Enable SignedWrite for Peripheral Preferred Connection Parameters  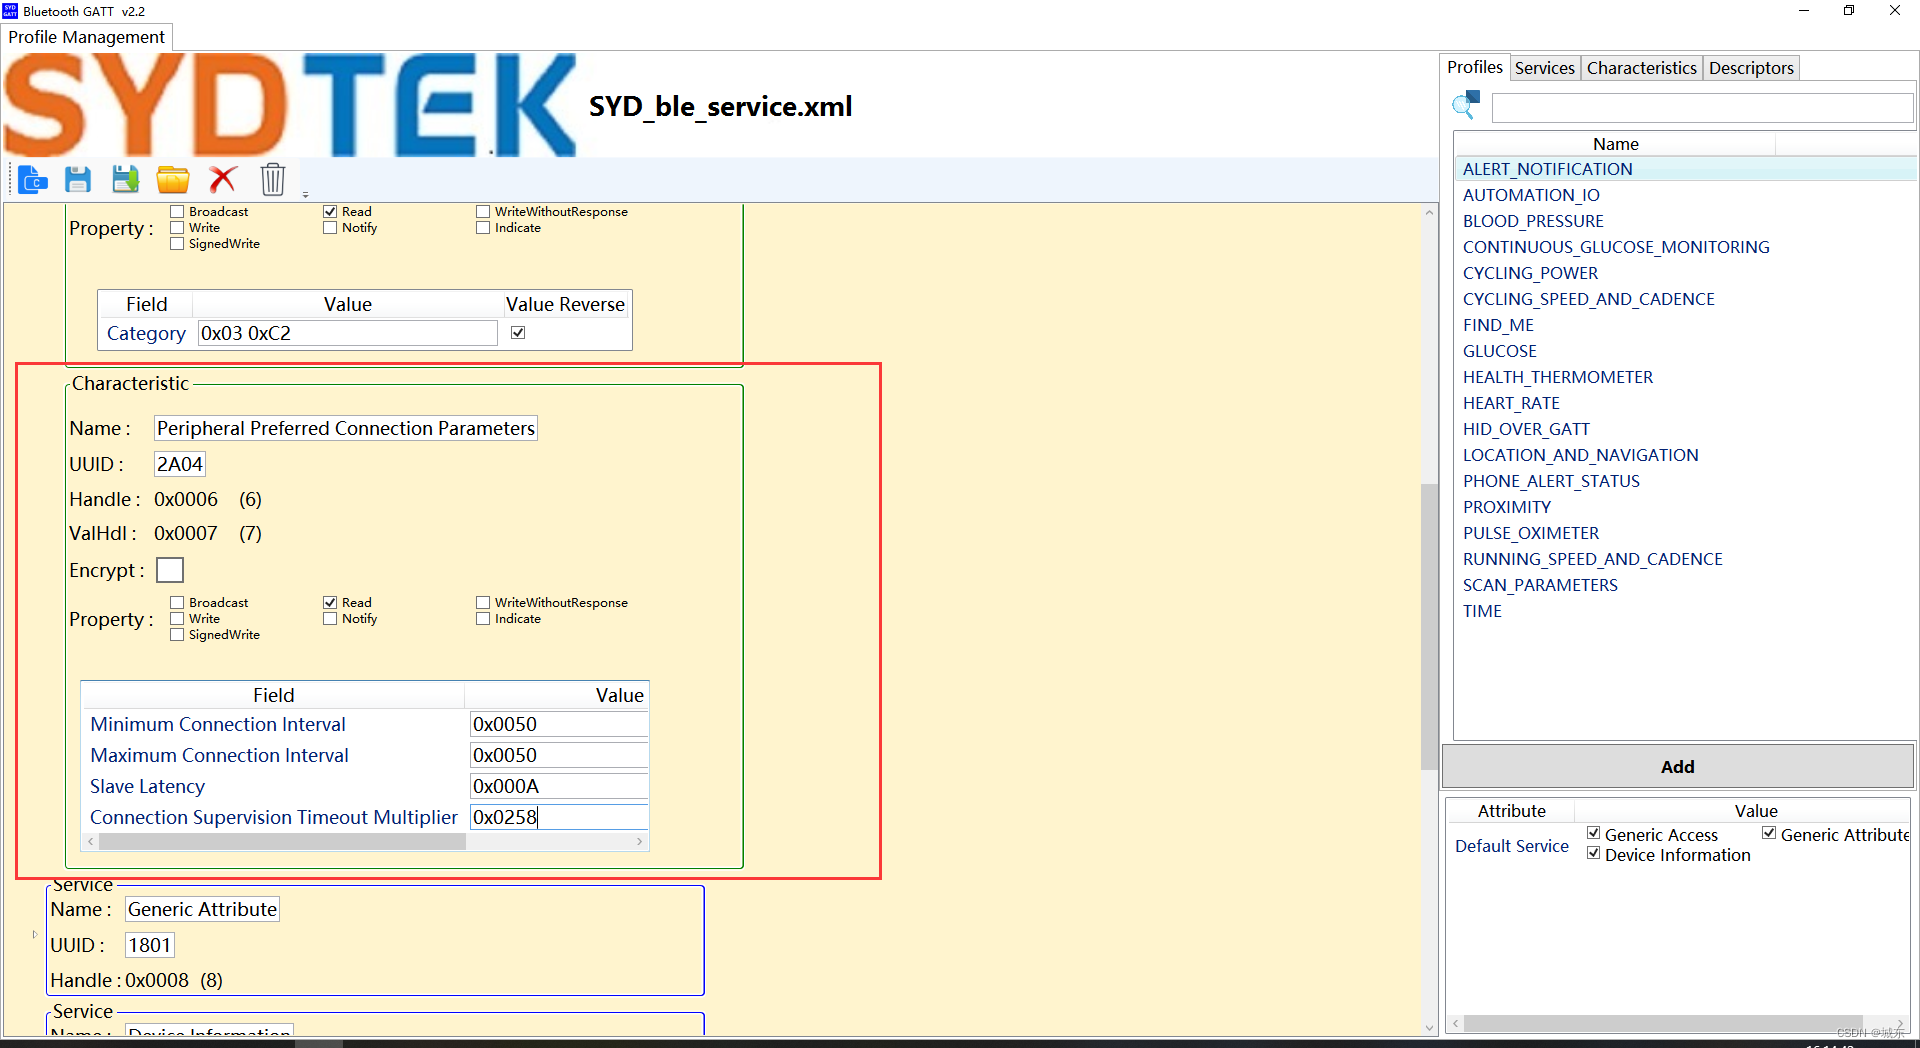pos(177,635)
